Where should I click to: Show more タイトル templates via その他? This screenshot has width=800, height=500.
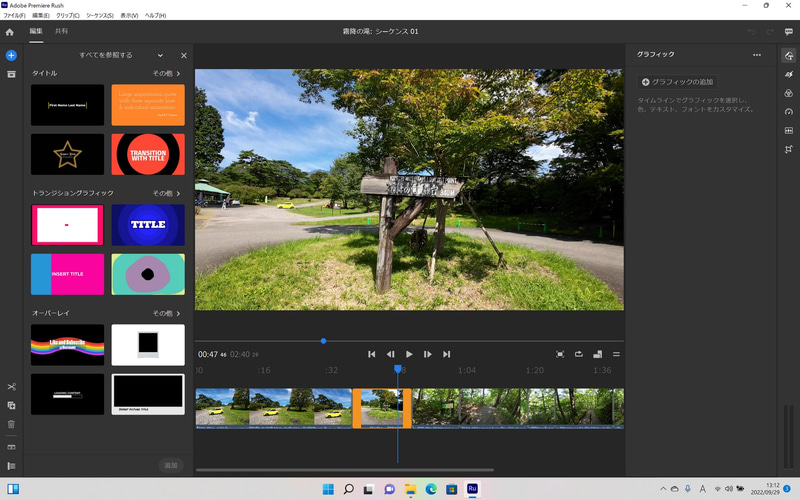(167, 73)
